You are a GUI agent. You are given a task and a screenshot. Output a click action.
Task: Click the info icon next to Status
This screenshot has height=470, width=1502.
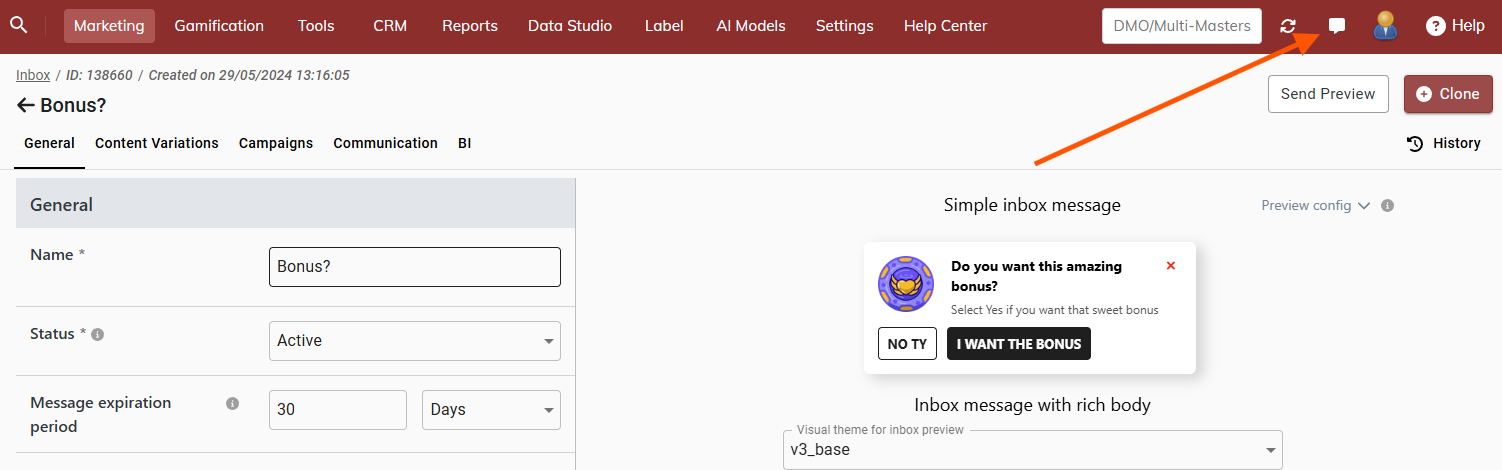98,335
